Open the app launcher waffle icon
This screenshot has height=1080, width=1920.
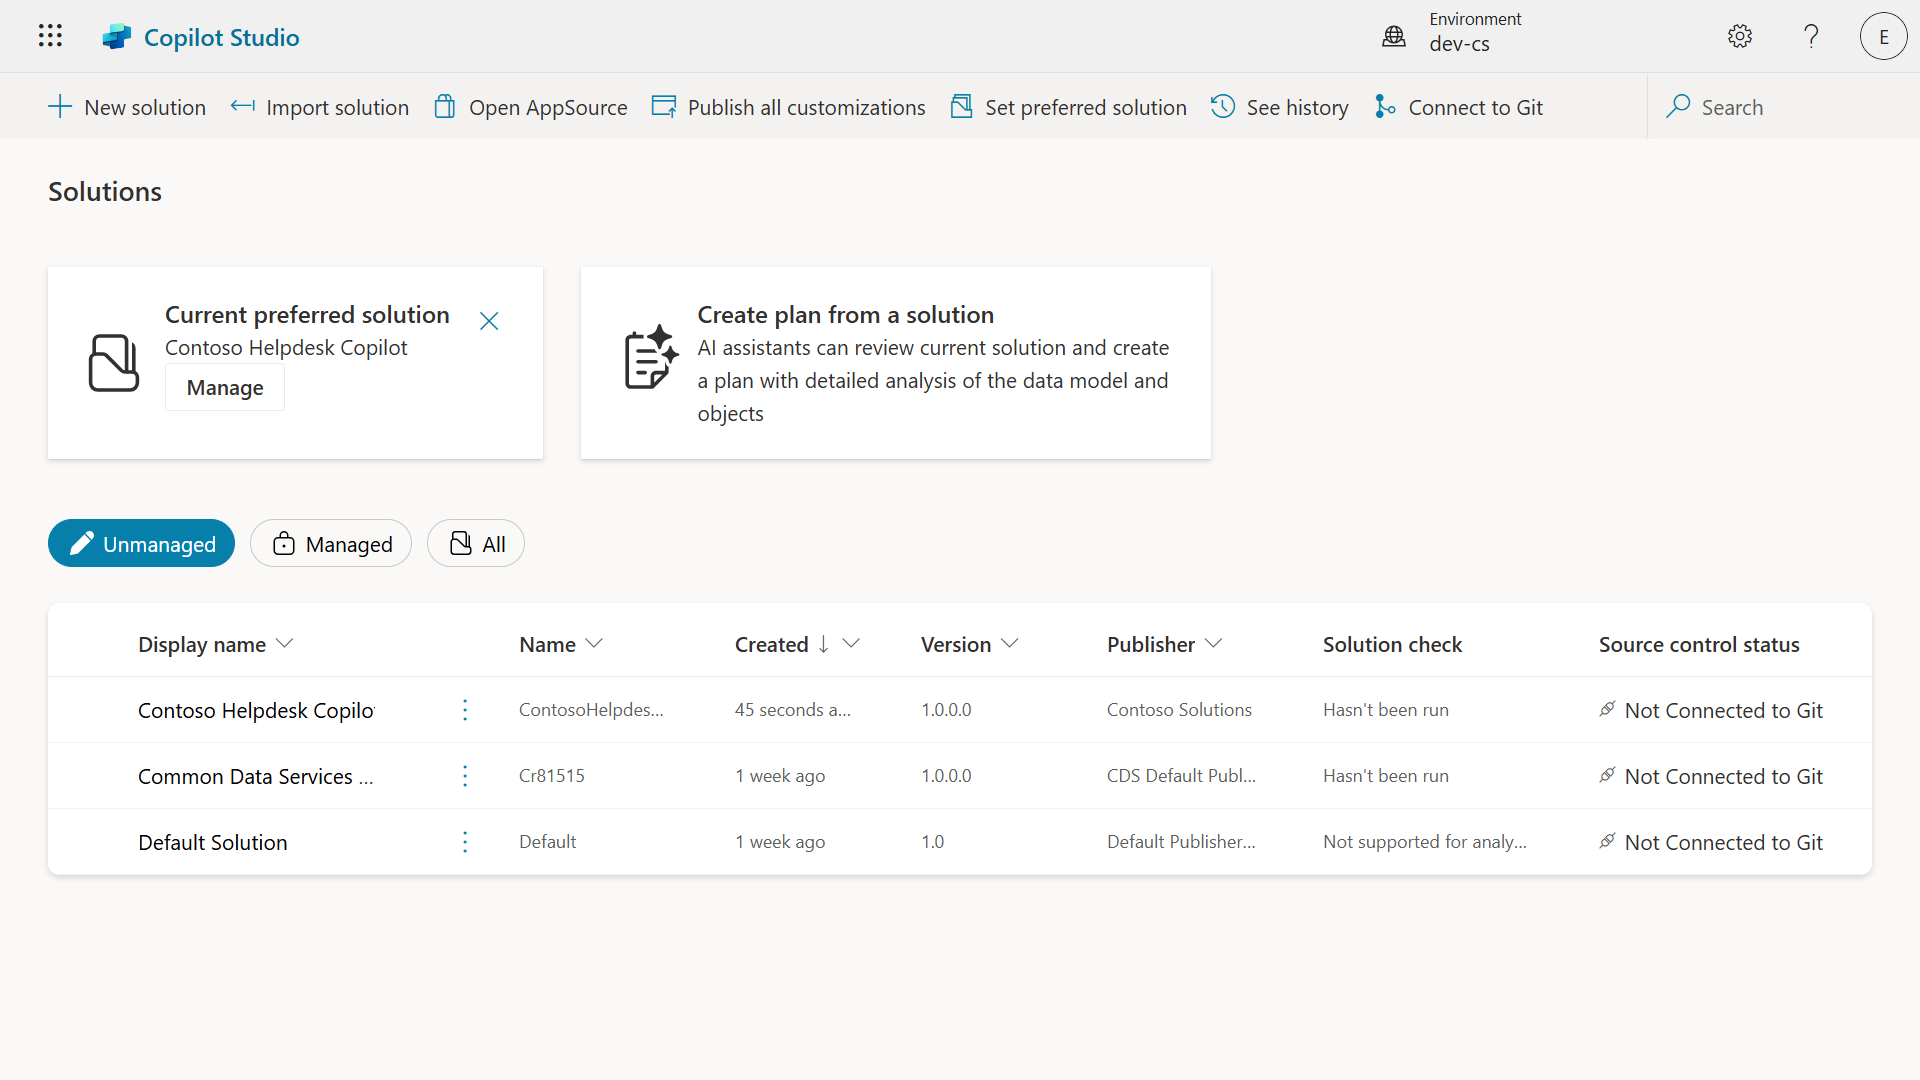click(x=50, y=36)
